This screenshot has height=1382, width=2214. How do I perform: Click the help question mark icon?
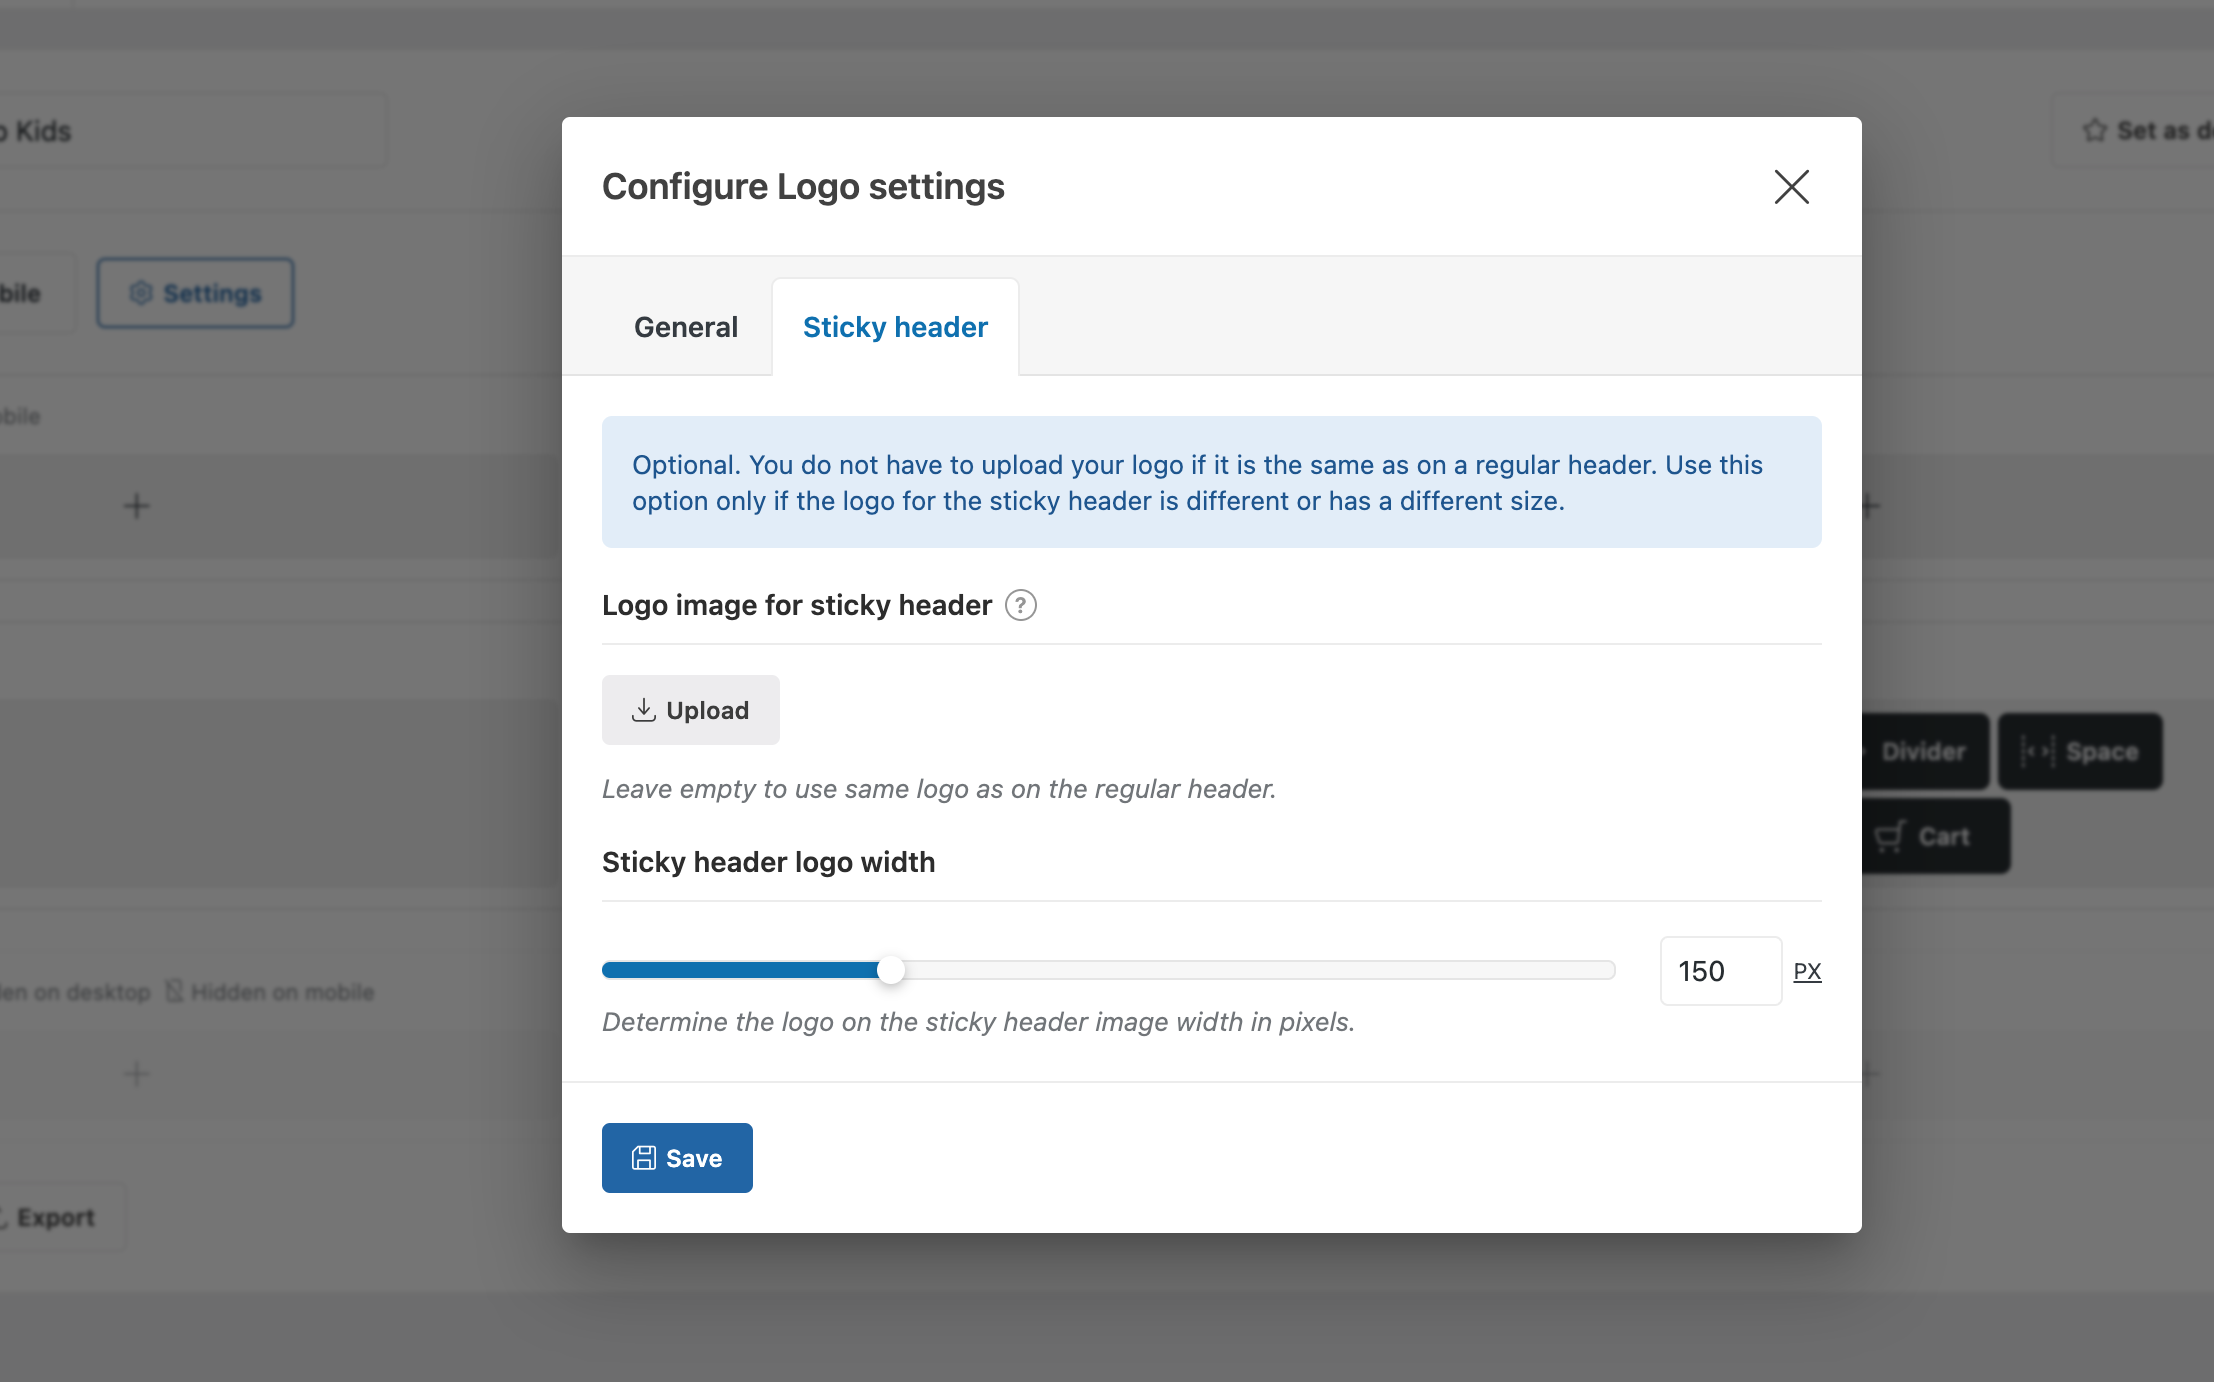pyautogui.click(x=1020, y=605)
